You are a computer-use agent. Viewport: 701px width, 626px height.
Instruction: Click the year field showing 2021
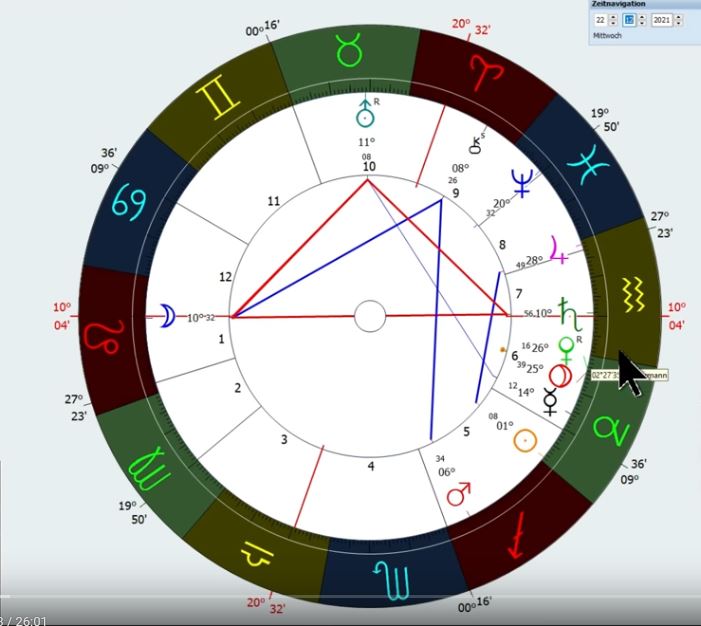pyautogui.click(x=662, y=20)
